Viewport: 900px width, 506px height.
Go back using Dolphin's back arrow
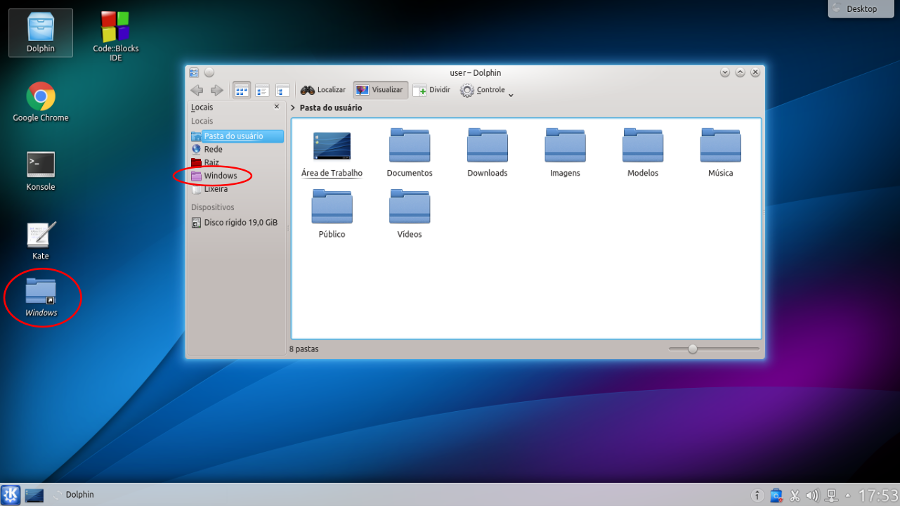click(197, 90)
